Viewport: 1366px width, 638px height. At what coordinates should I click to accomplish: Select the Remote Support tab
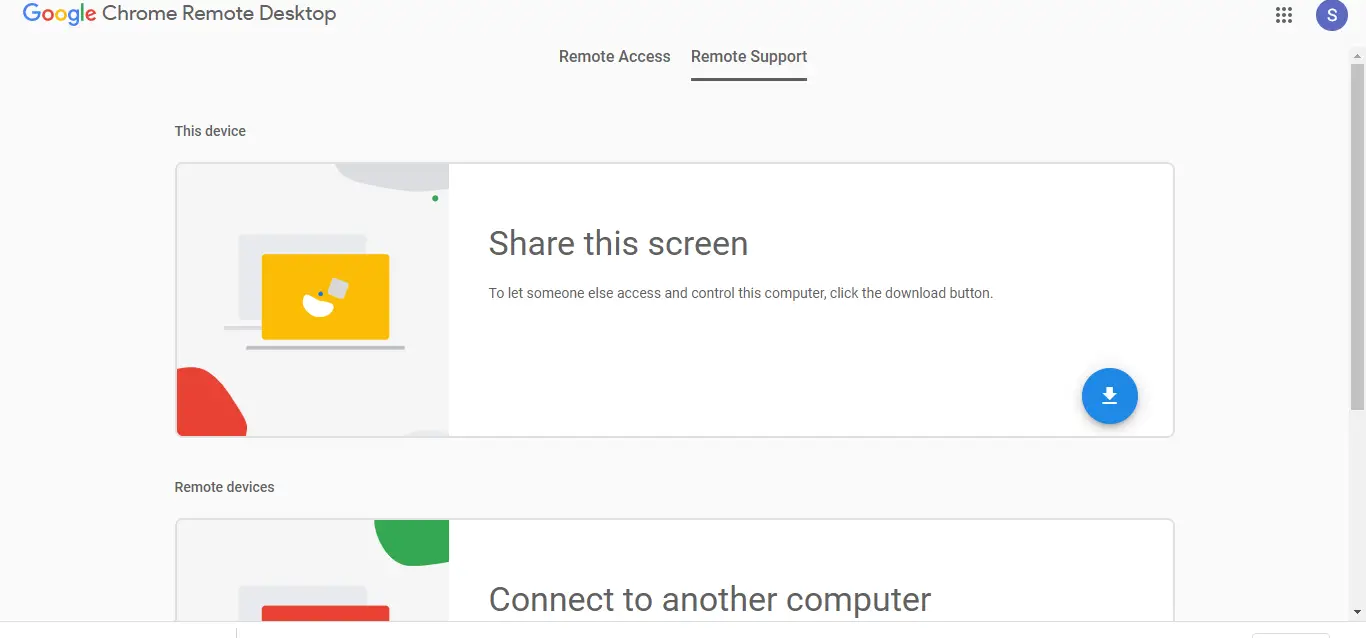point(749,57)
